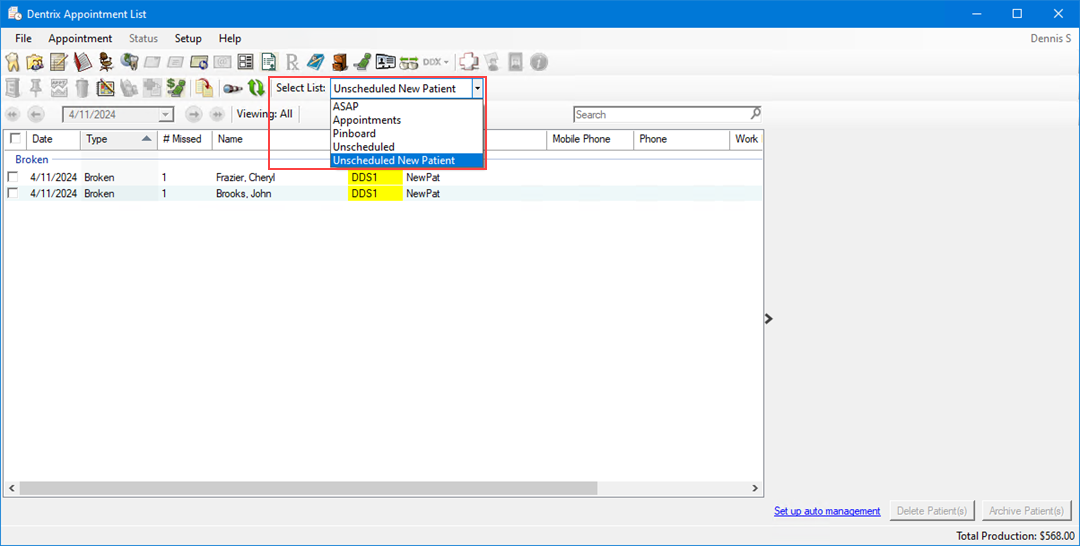This screenshot has height=546, width=1080.
Task: Click the binoculars find icon
Action: tap(232, 88)
